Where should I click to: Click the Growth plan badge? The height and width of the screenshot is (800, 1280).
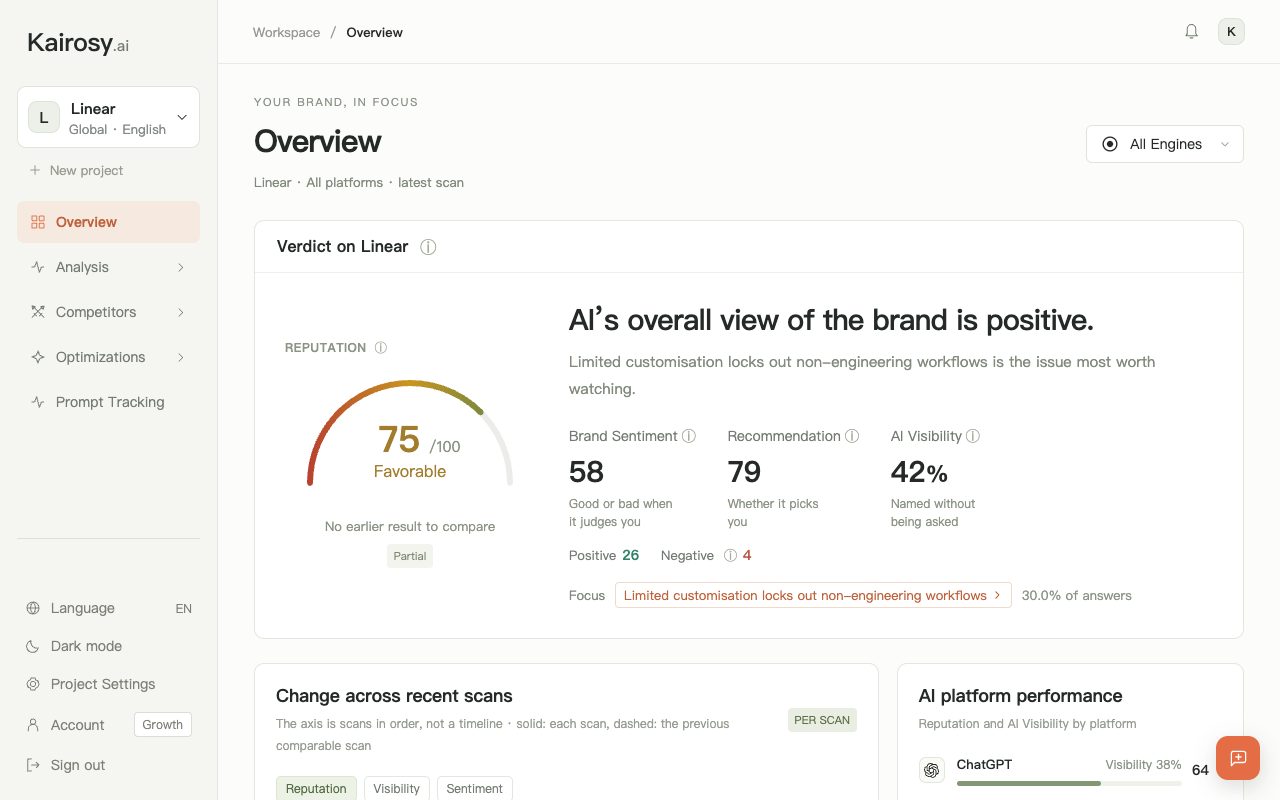(162, 725)
